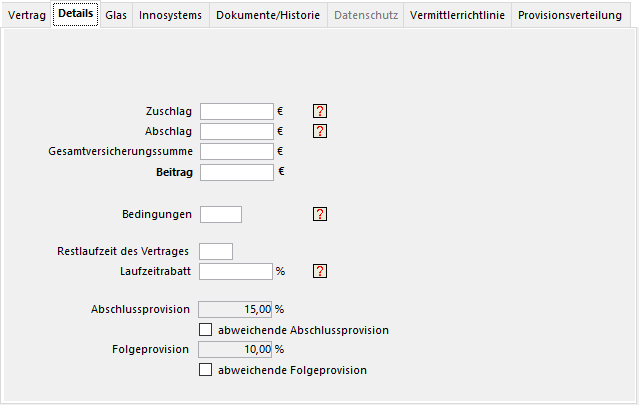This screenshot has height=405, width=641.
Task: Select the Details tab
Action: 75,14
